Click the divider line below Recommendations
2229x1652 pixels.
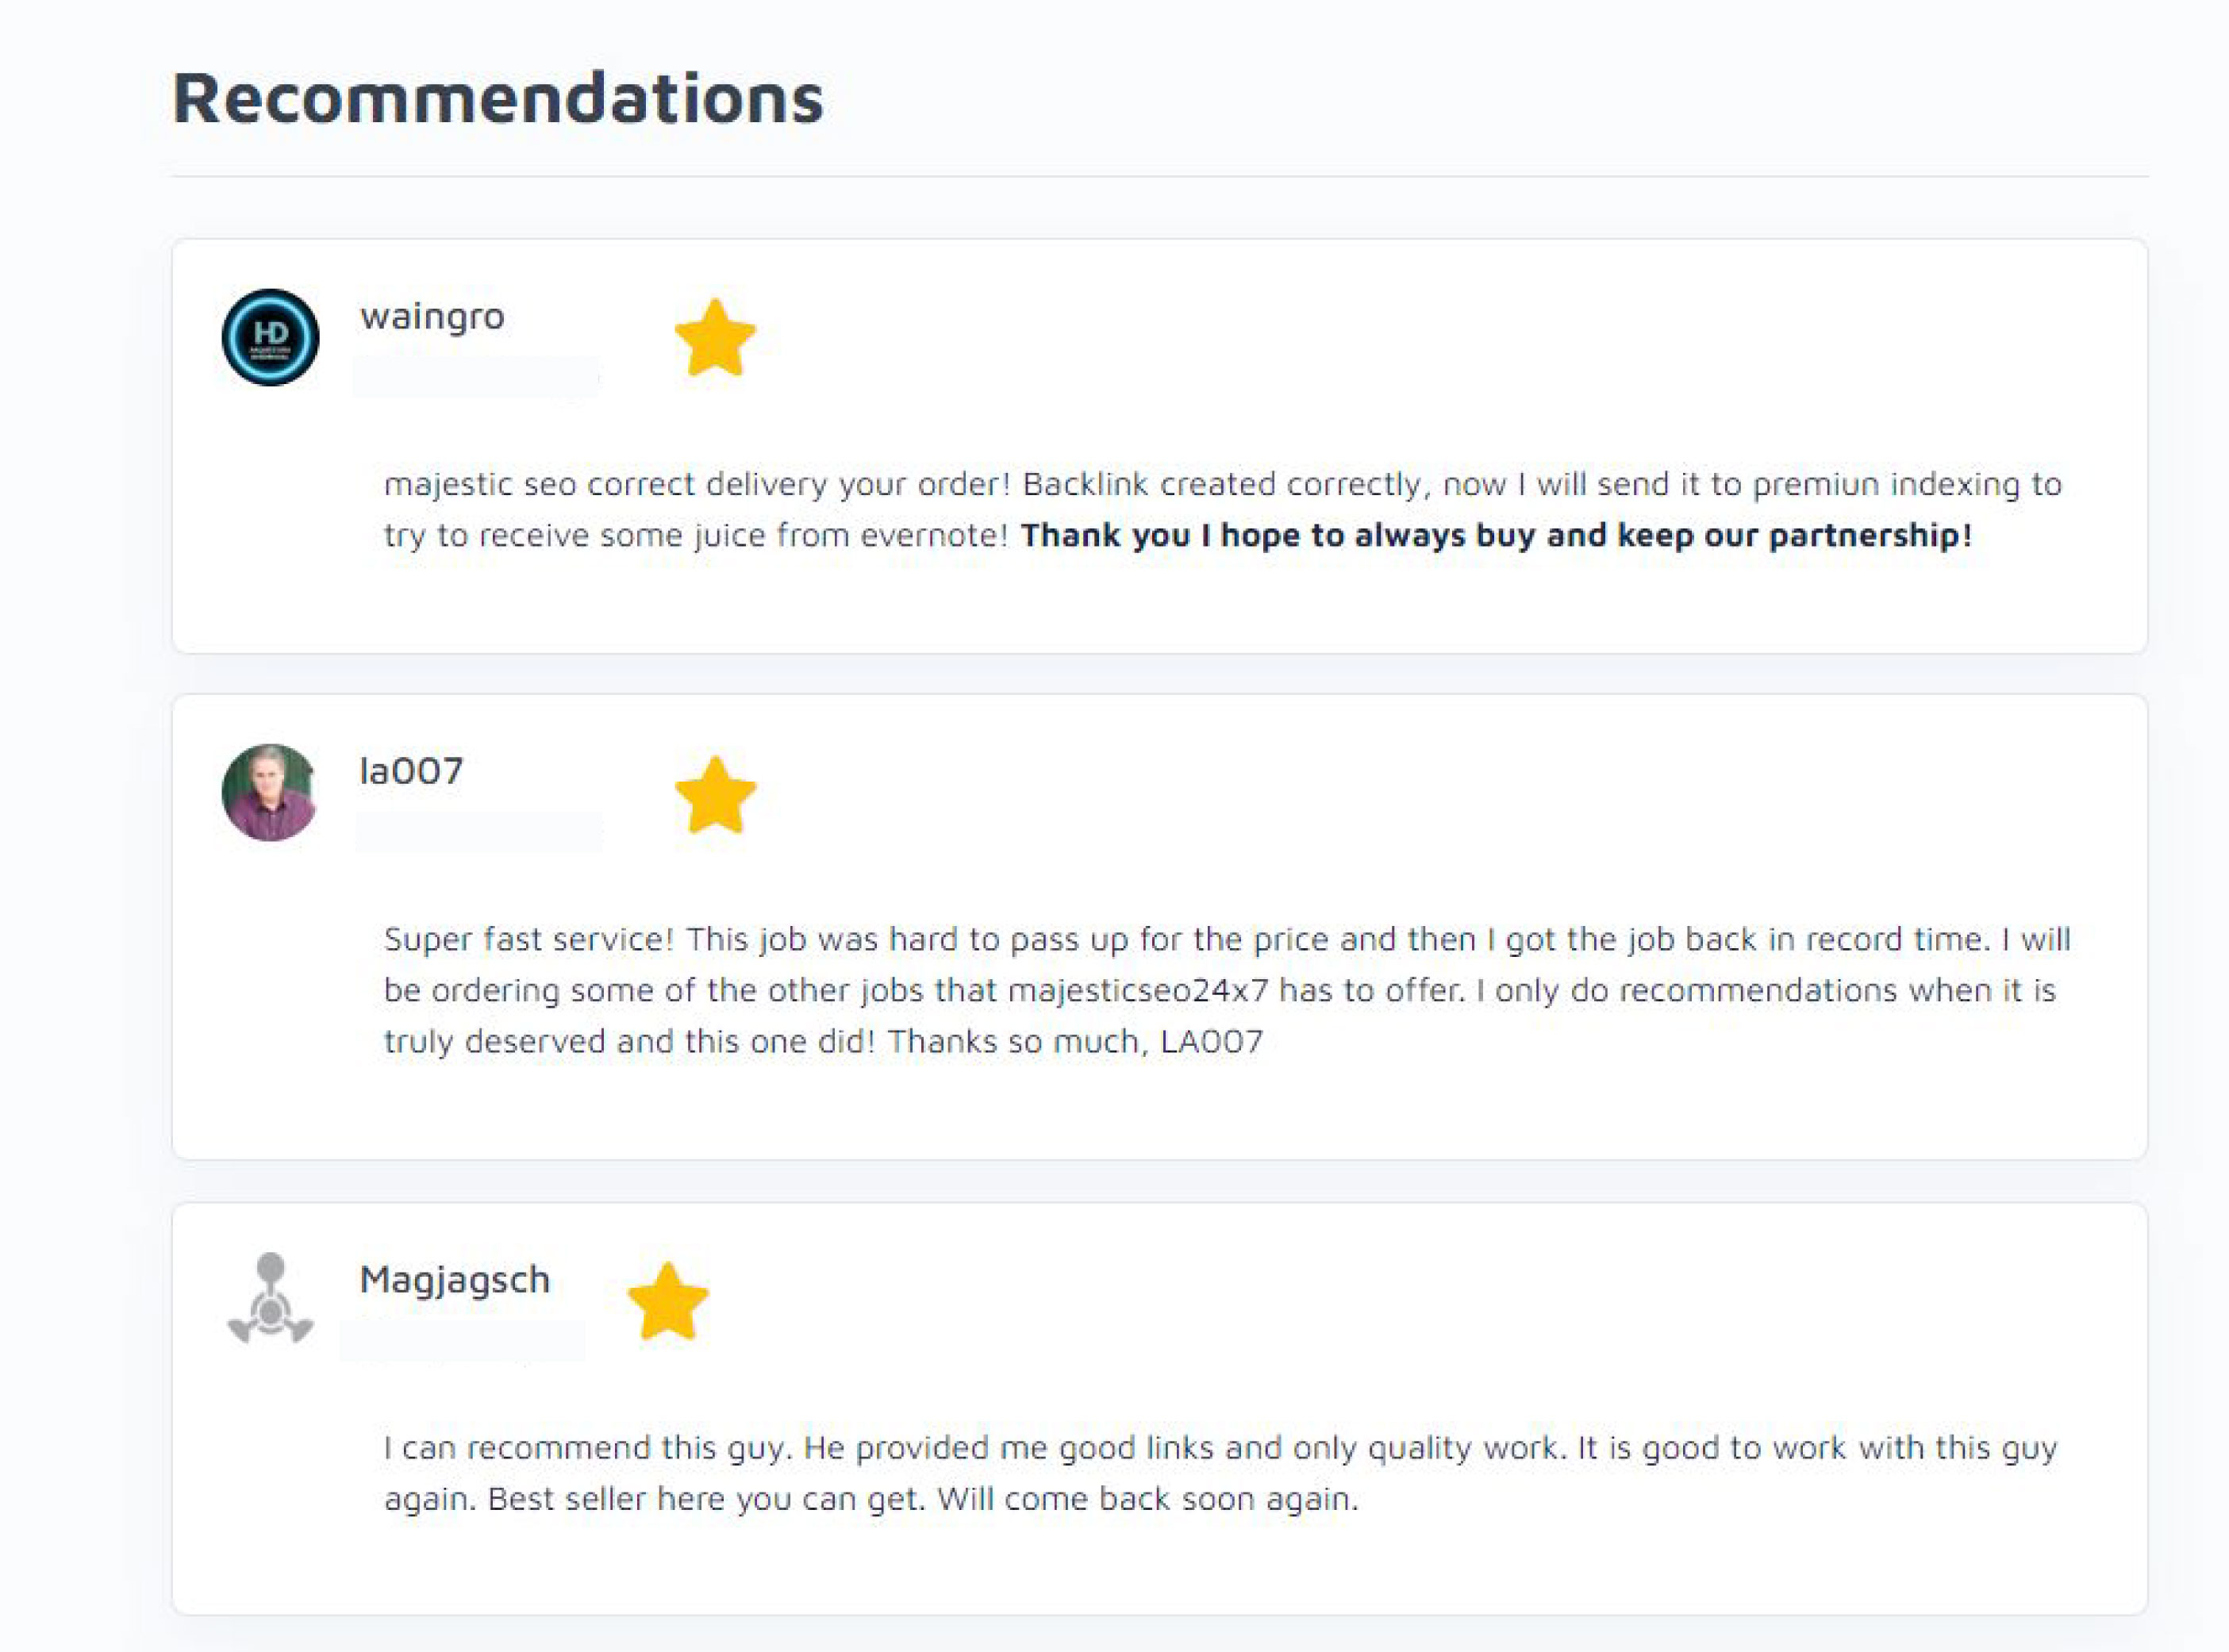point(1159,177)
